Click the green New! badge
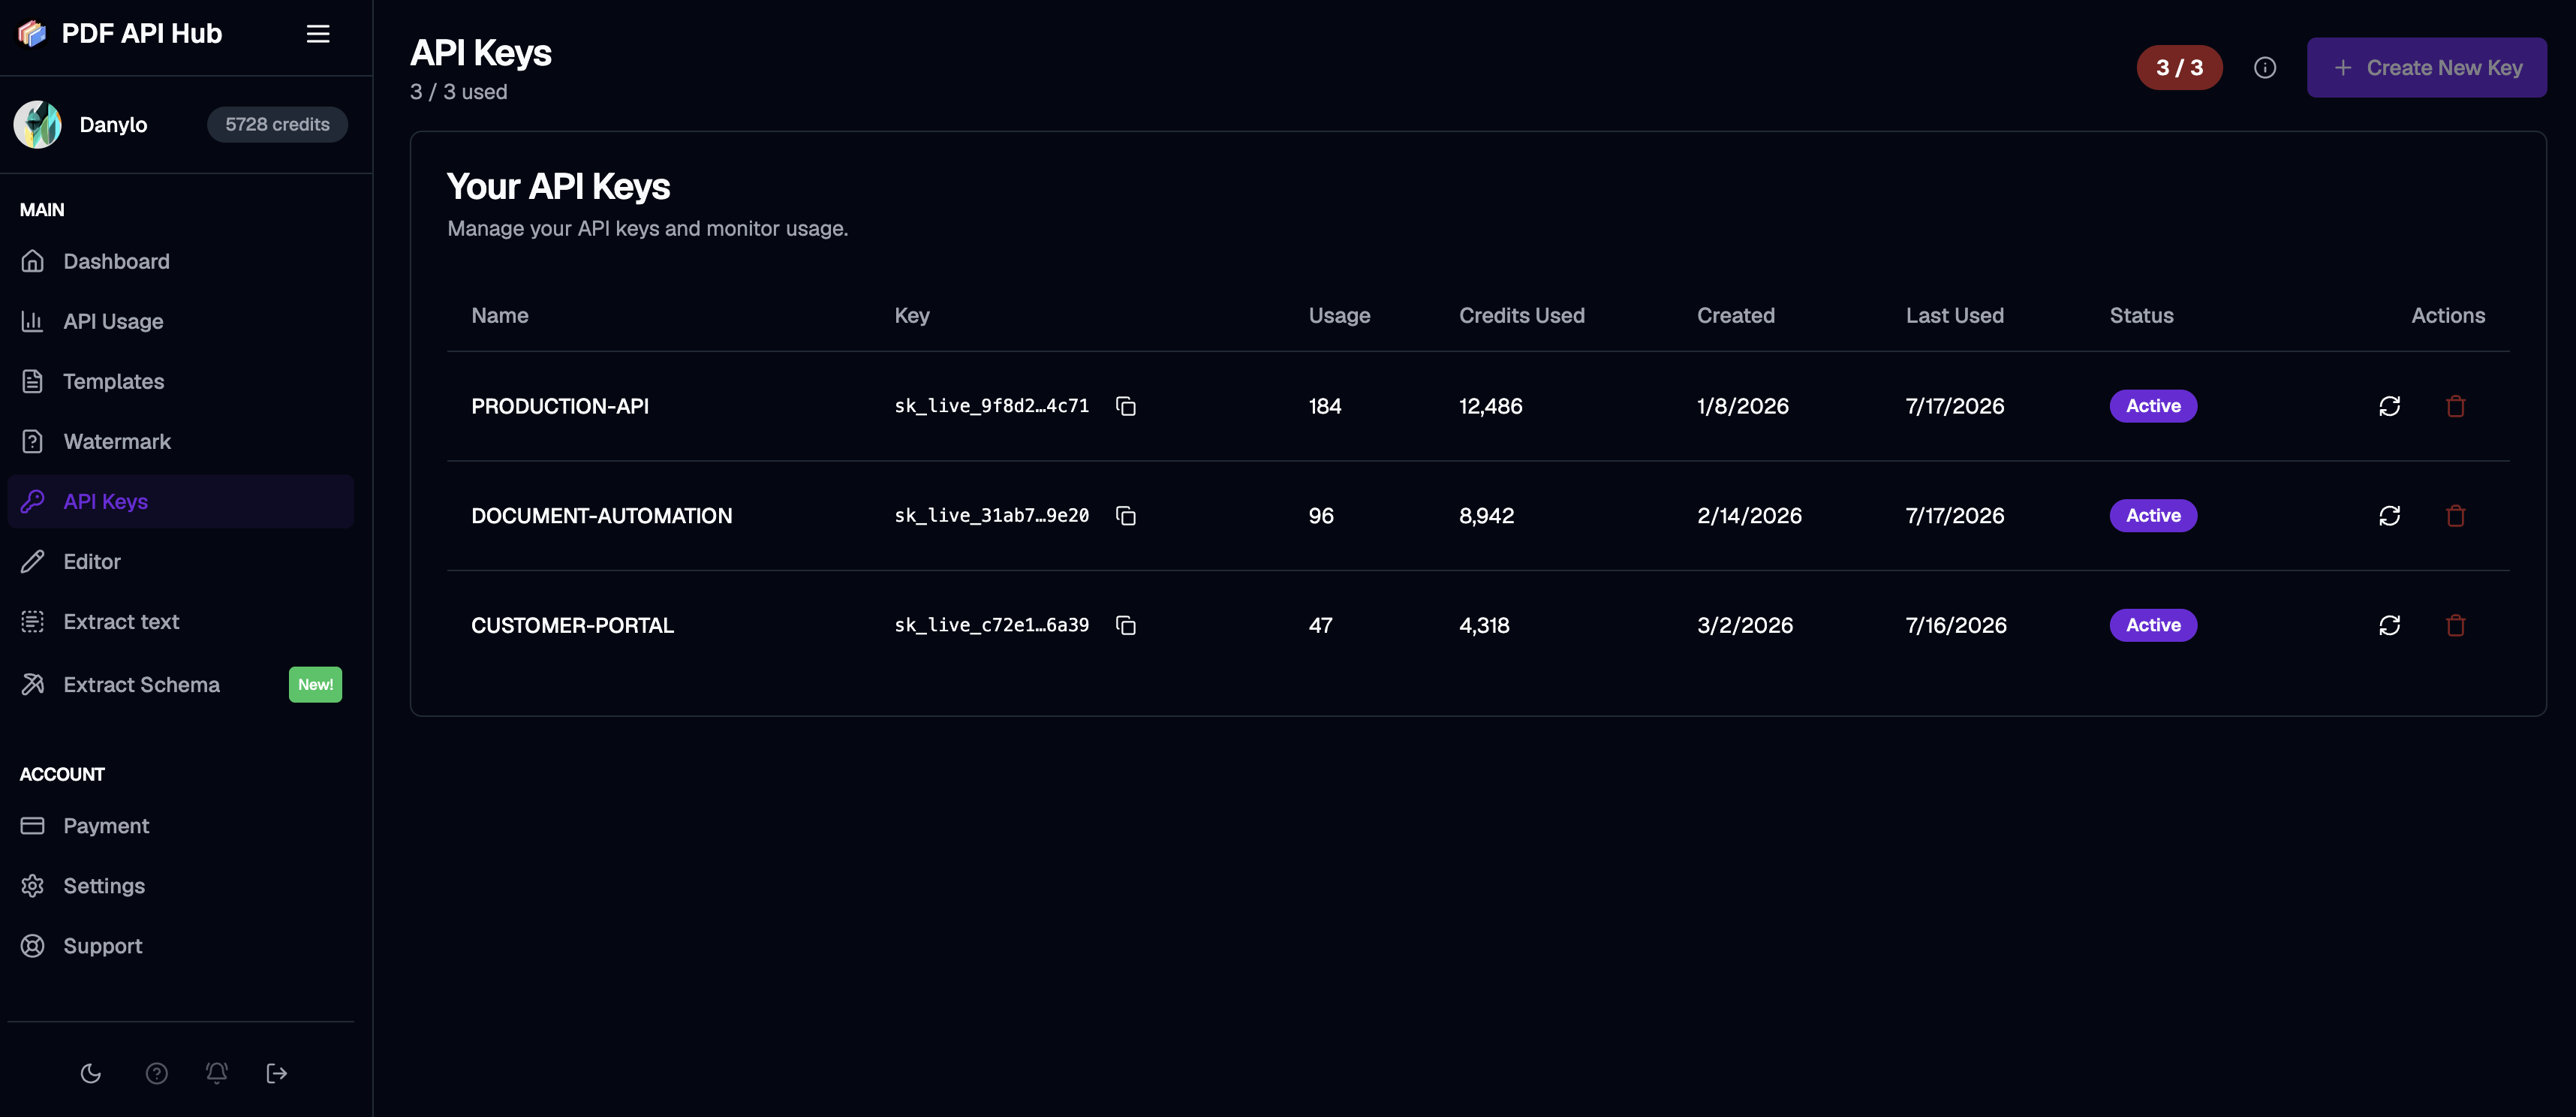This screenshot has height=1117, width=2576. click(315, 684)
